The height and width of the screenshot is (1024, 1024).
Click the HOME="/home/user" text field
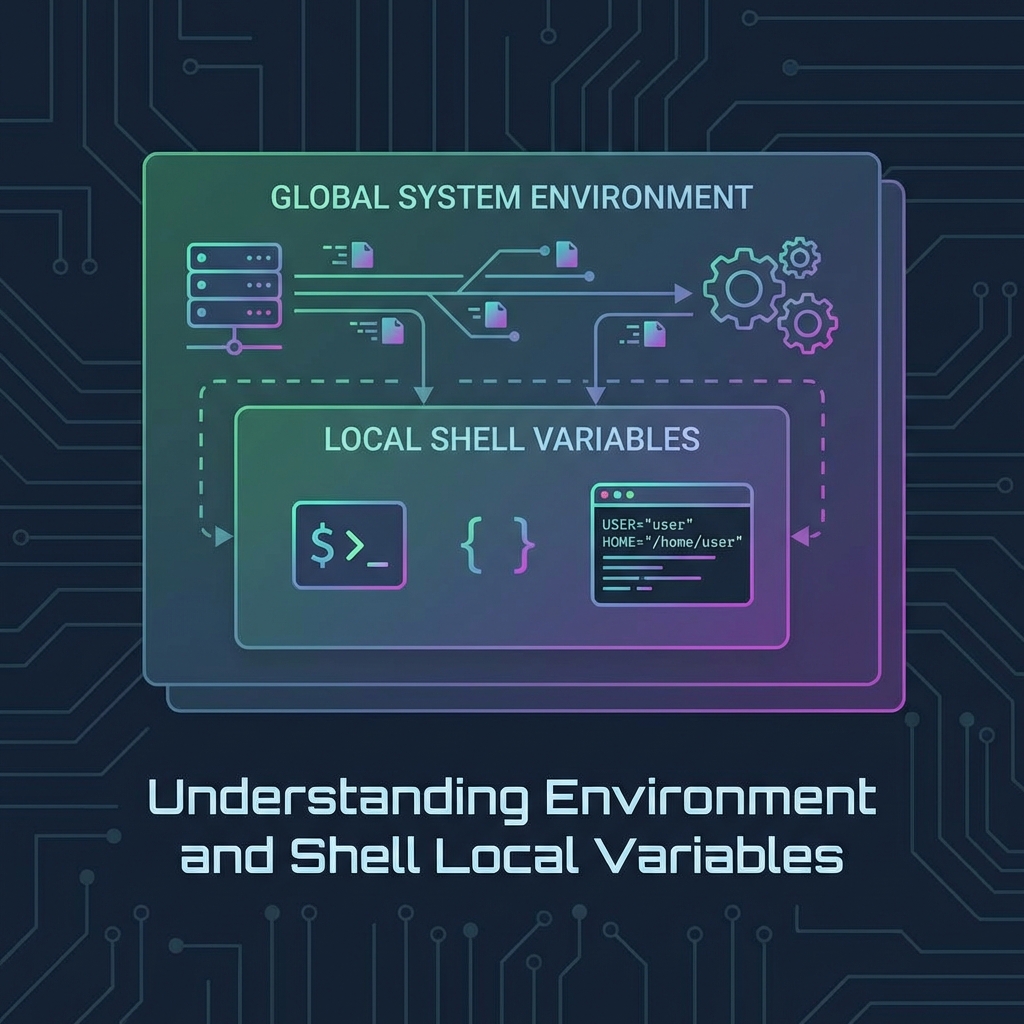[x=672, y=542]
